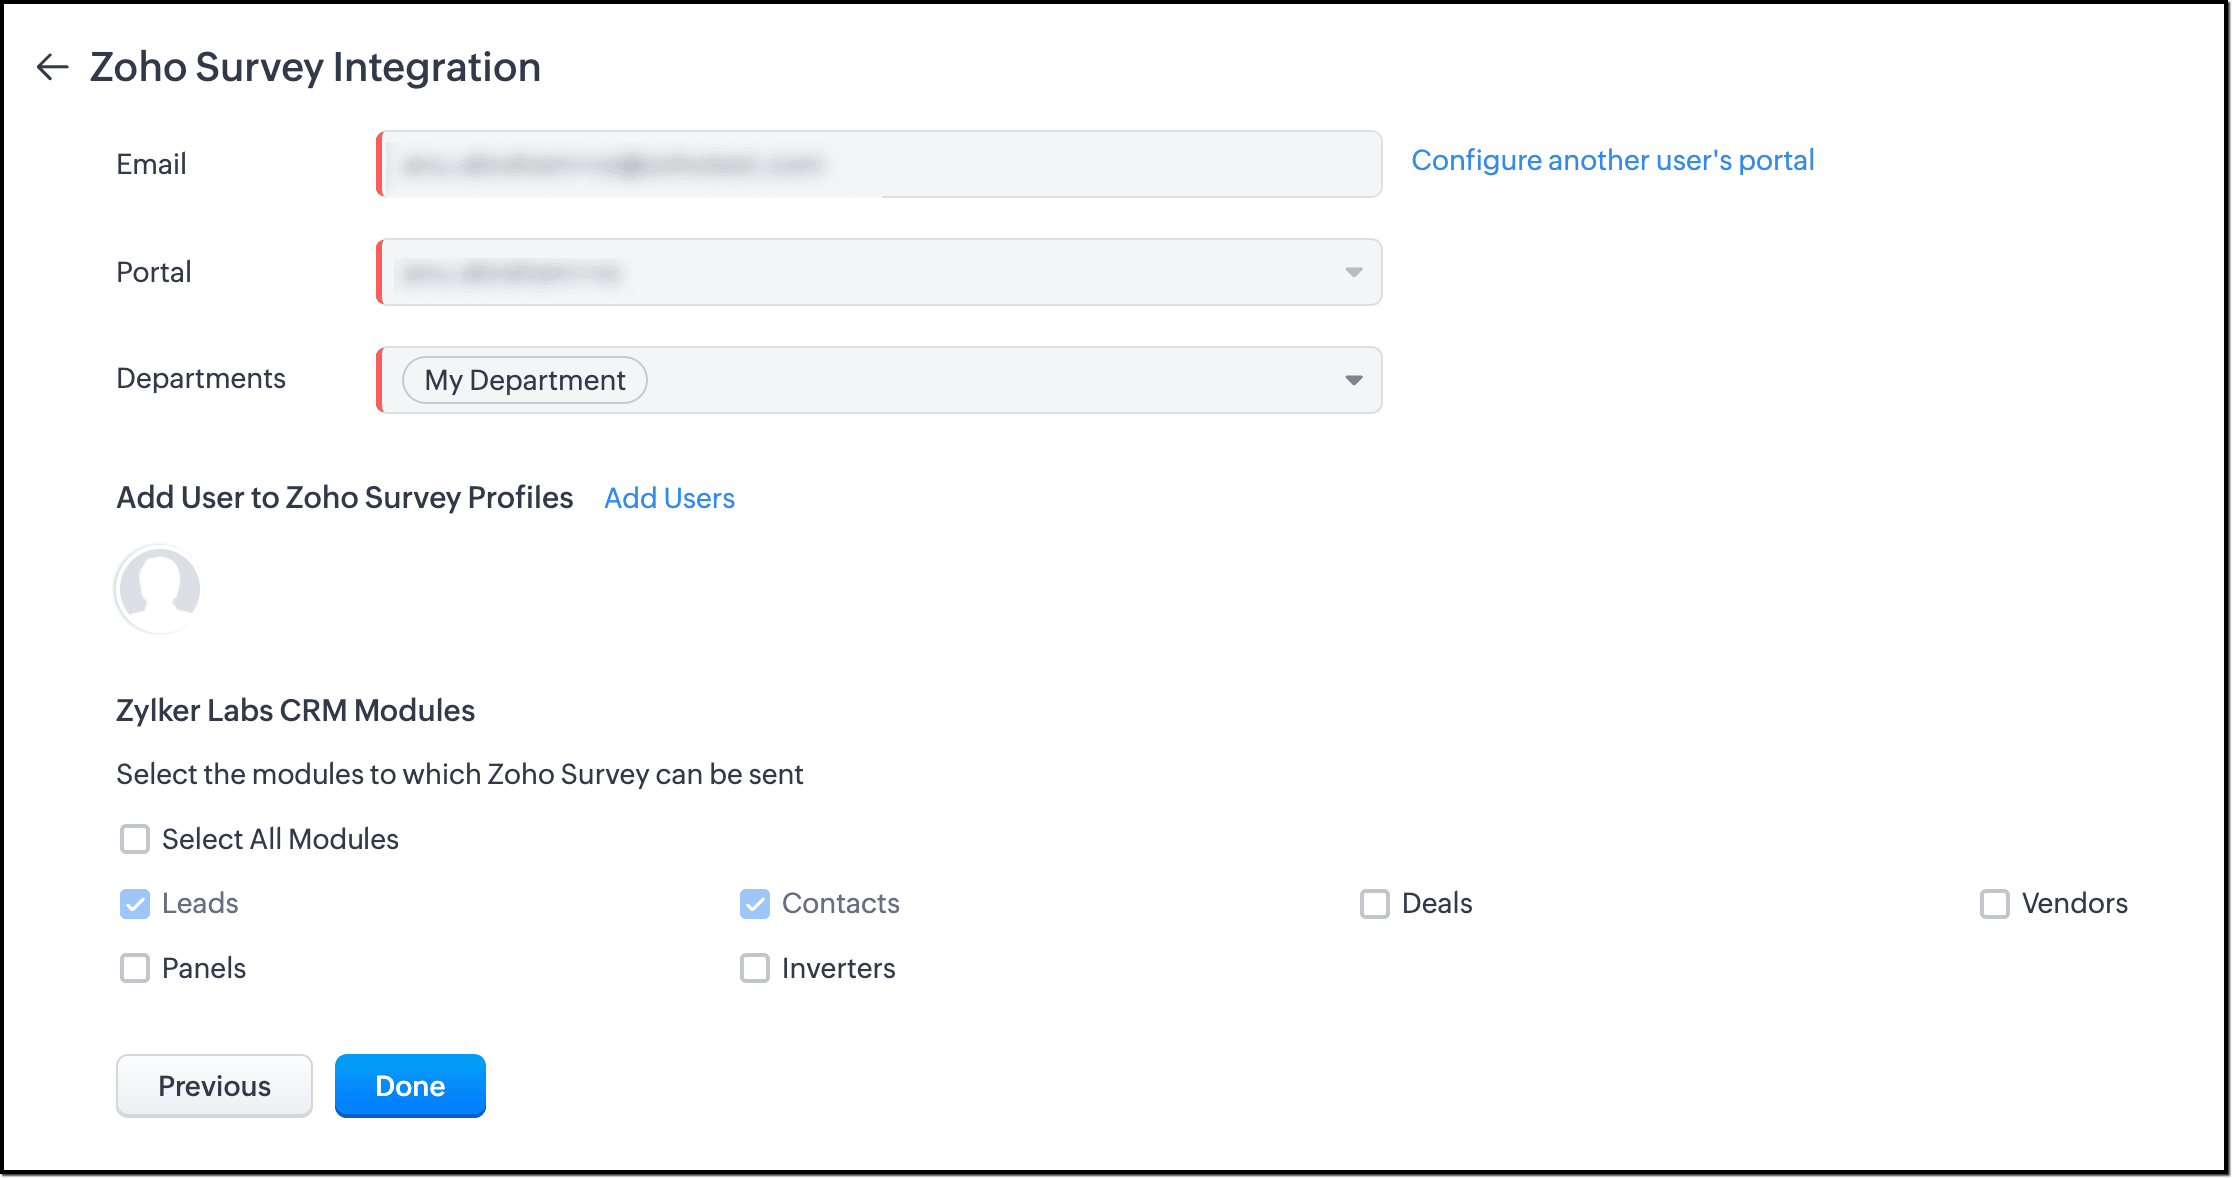Enable the Vendors module checkbox

click(x=1995, y=904)
